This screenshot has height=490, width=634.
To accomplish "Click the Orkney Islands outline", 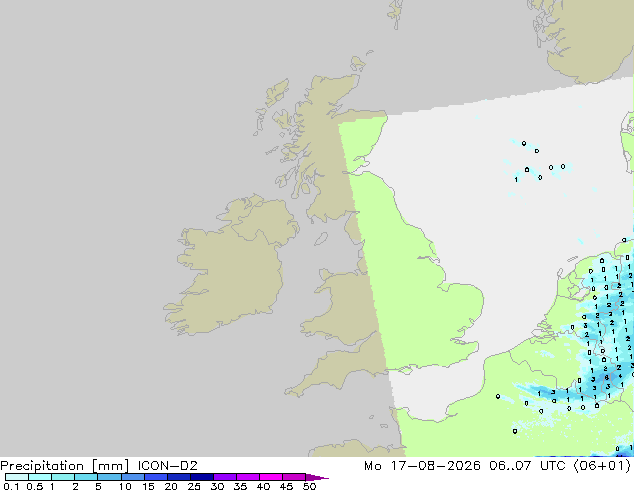I will tap(358, 63).
